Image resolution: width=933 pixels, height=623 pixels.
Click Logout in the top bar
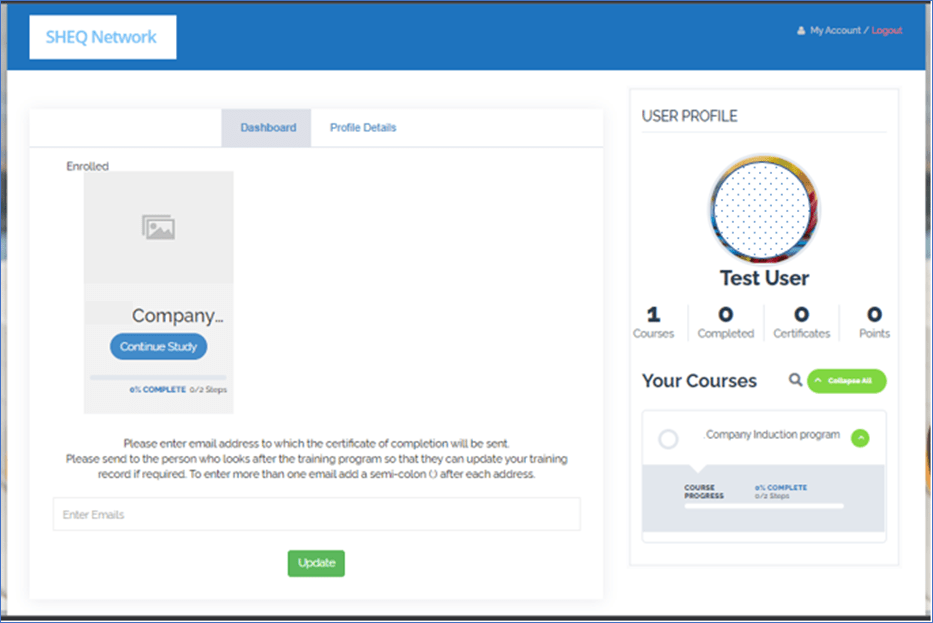tap(886, 30)
